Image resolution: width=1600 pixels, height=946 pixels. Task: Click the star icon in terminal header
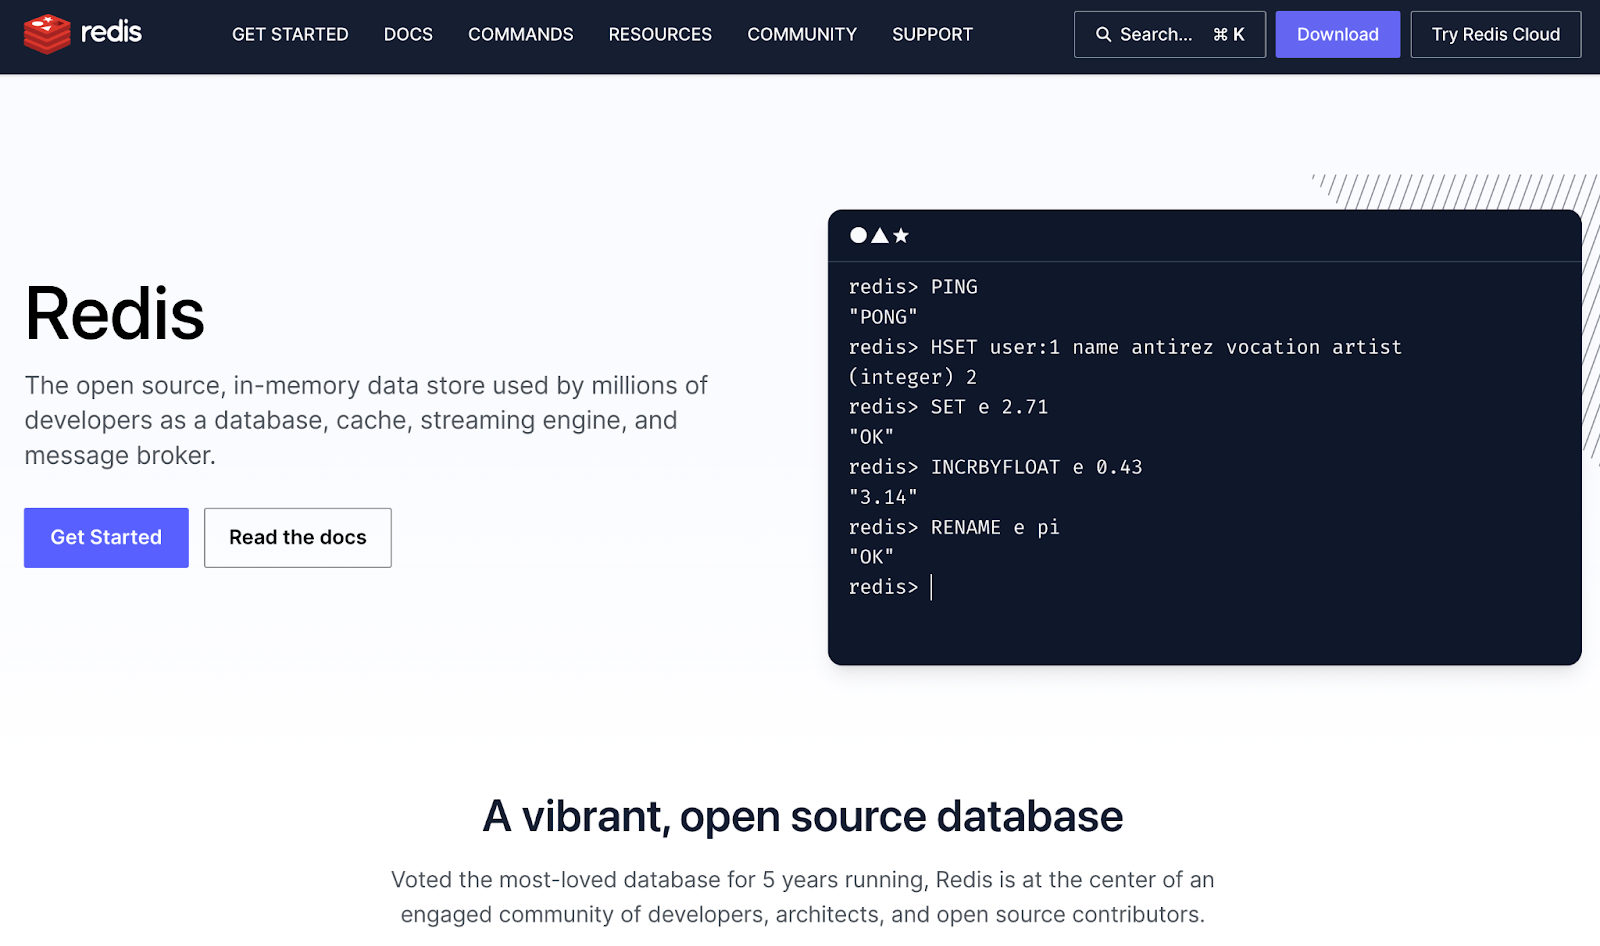[901, 235]
